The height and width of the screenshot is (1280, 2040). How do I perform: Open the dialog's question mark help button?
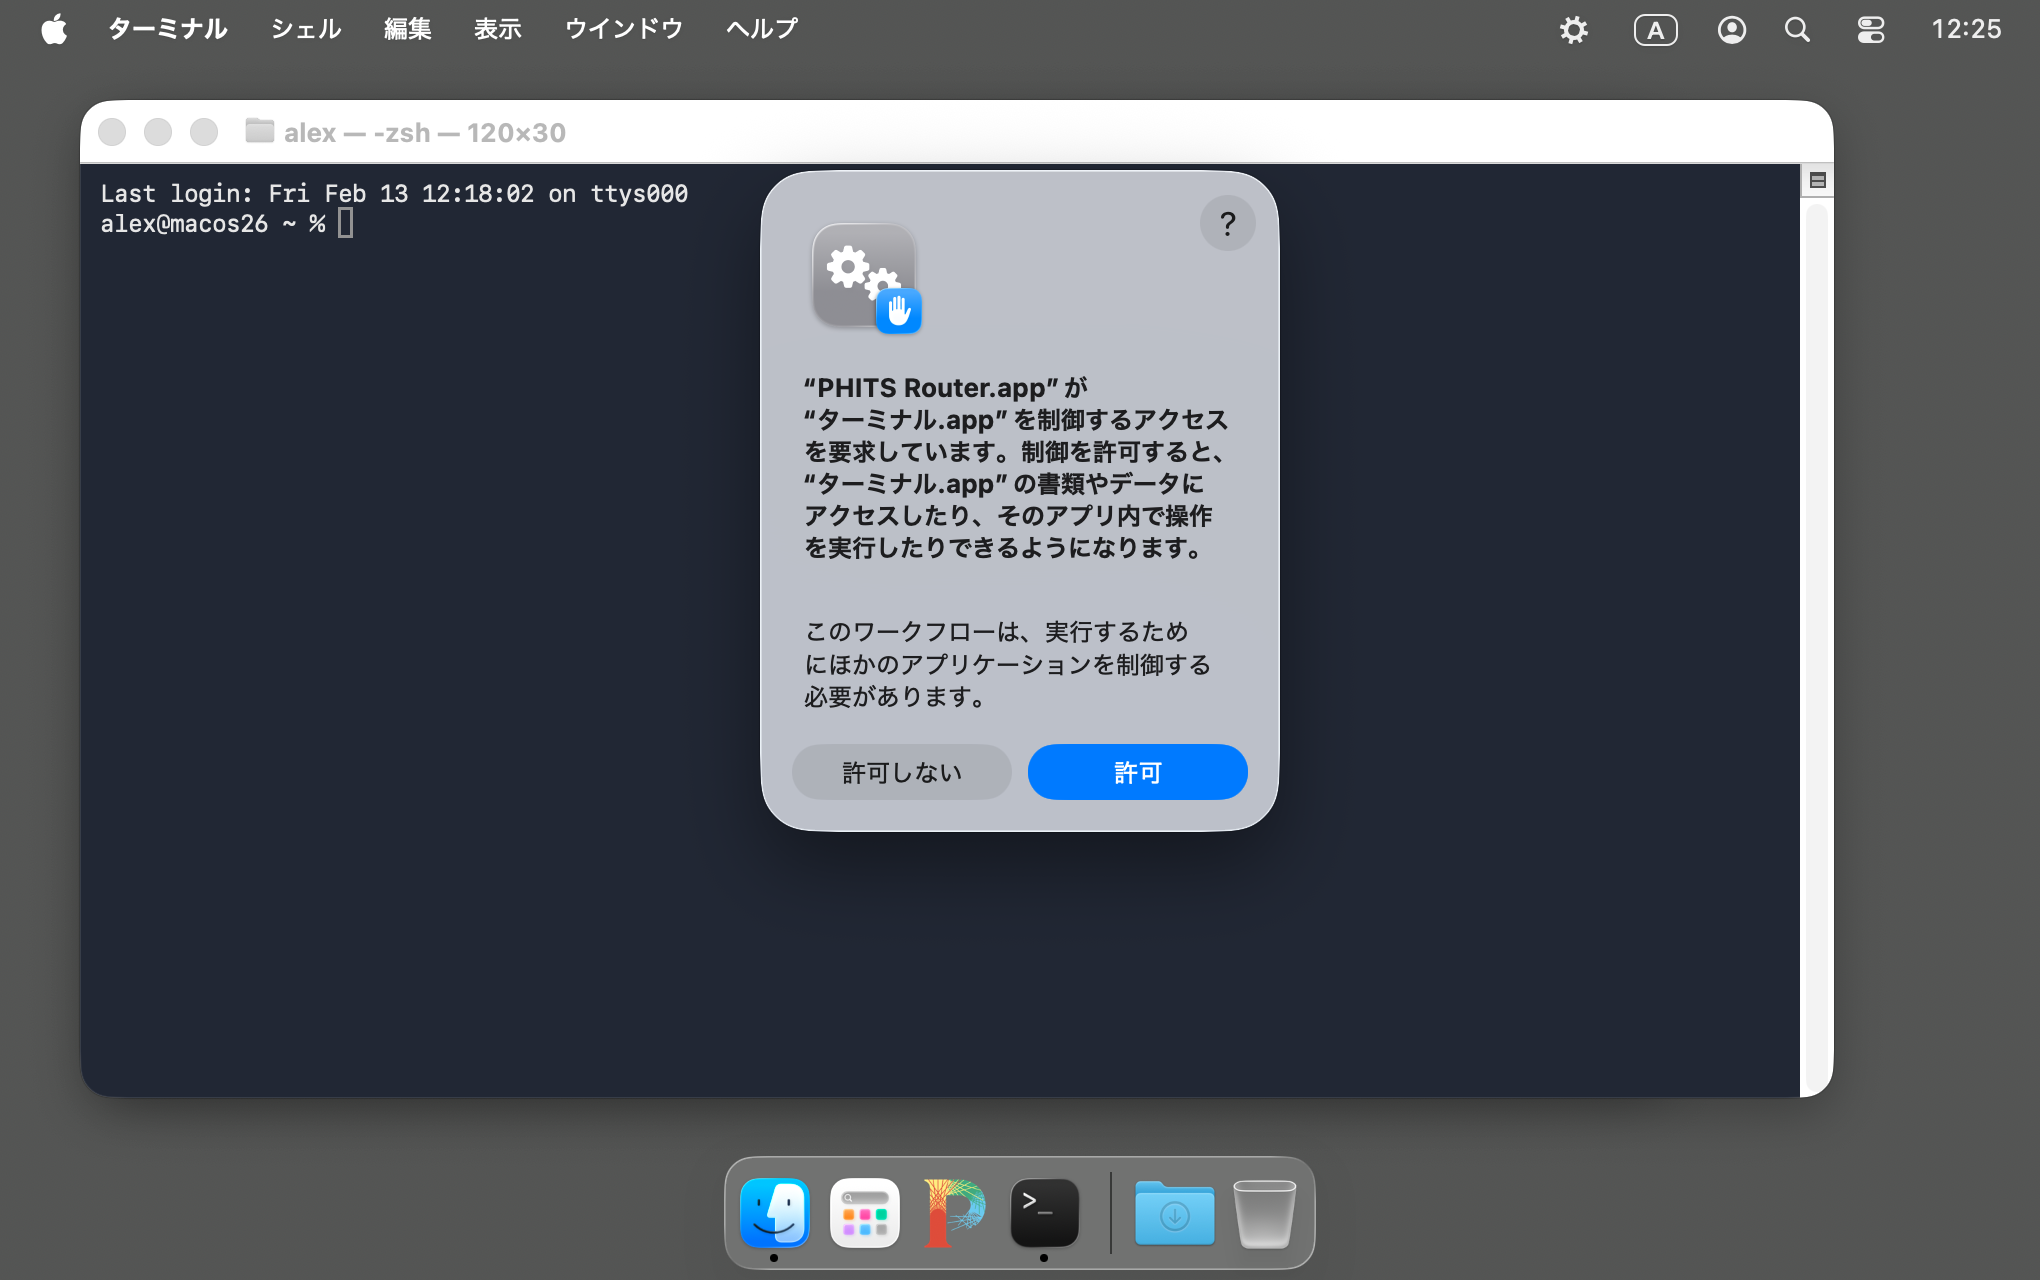click(x=1227, y=224)
